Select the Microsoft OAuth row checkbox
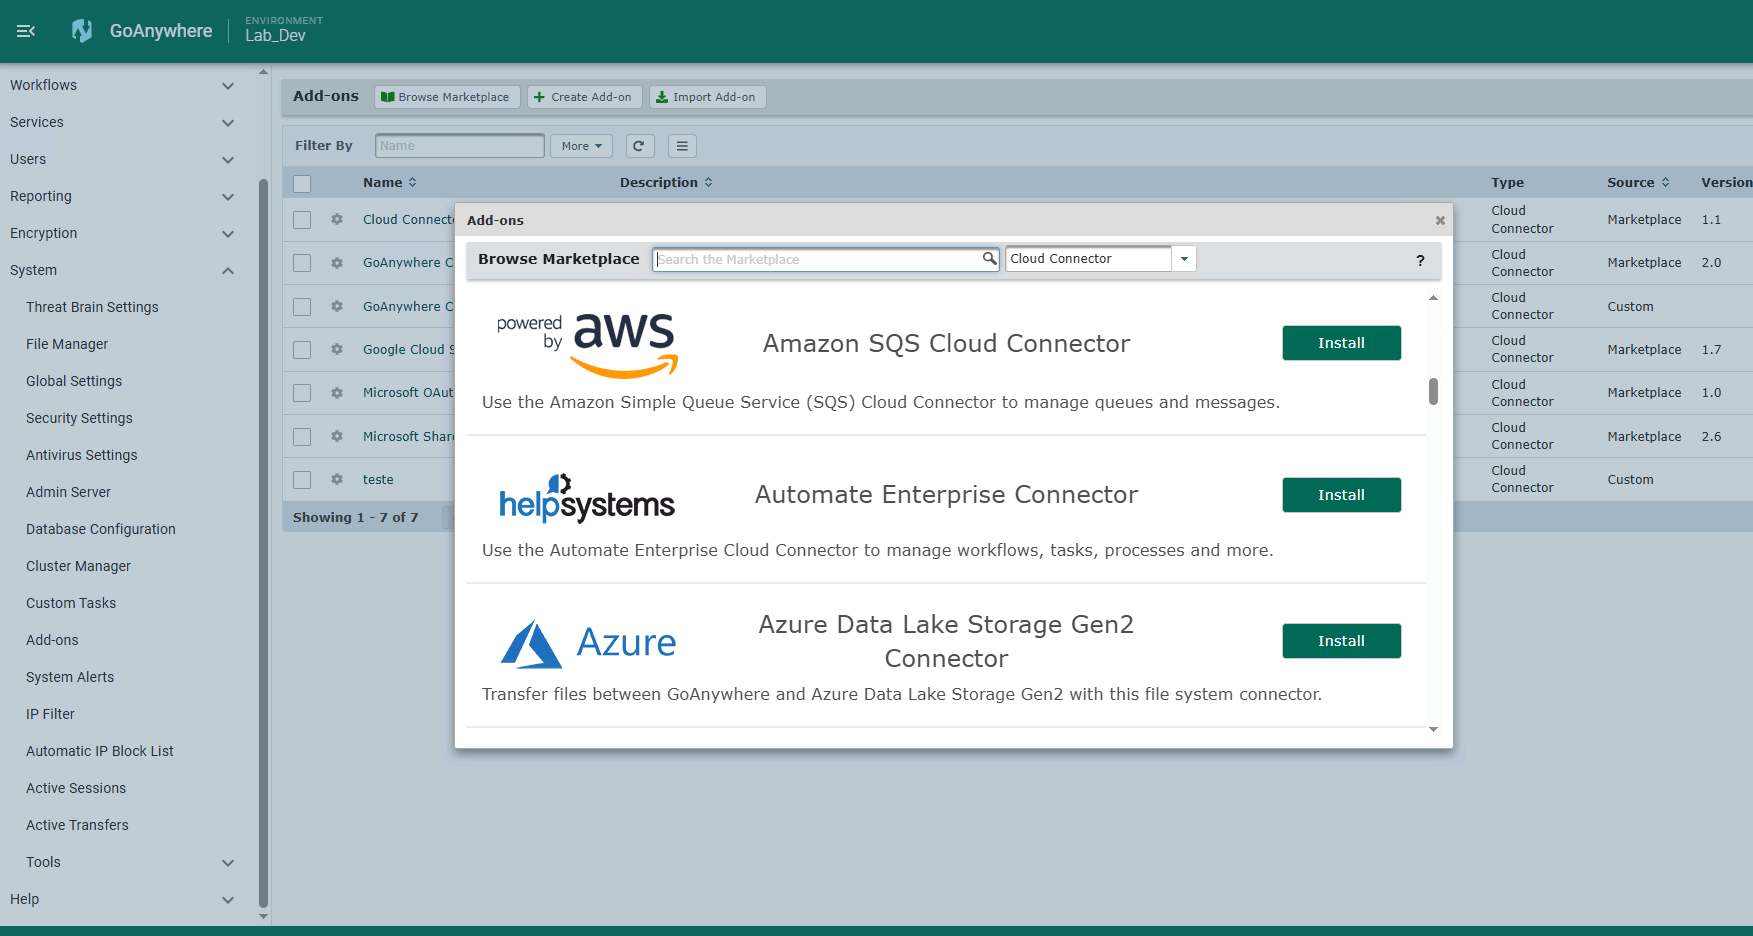This screenshot has height=936, width=1753. [302, 393]
